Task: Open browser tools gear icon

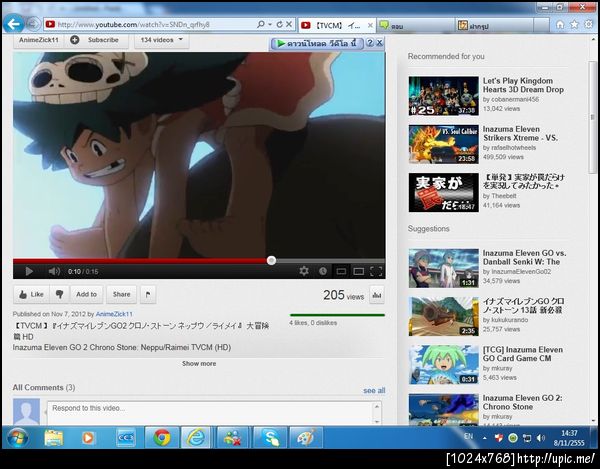Action: point(589,25)
